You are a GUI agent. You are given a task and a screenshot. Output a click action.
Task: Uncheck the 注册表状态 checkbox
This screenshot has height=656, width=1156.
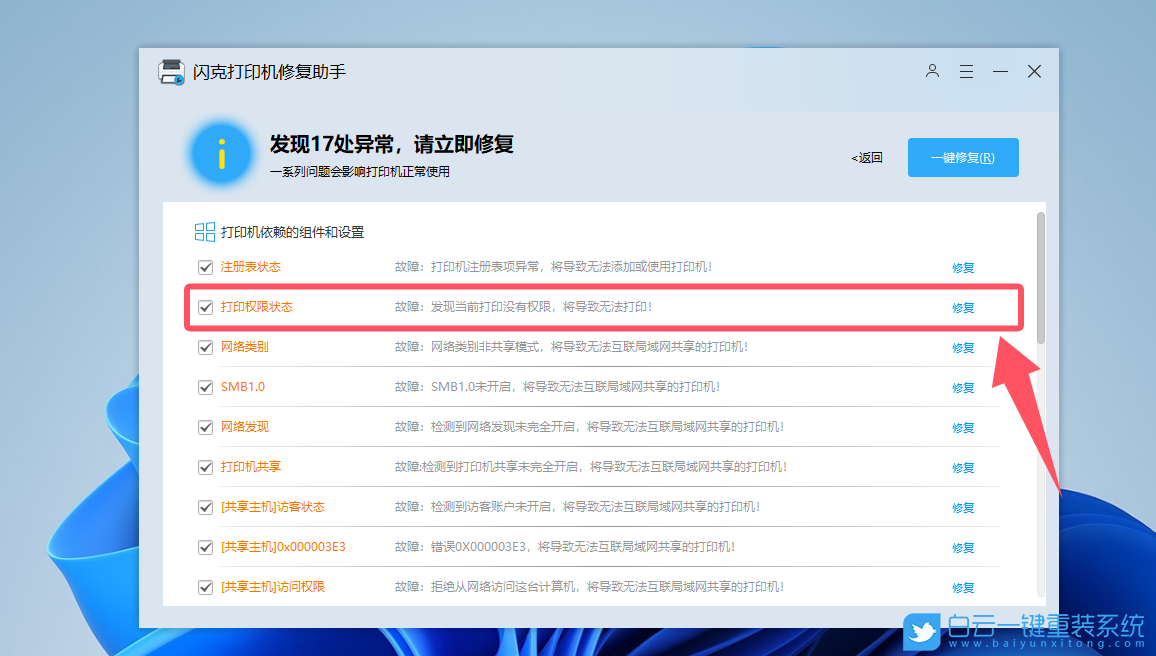point(205,267)
